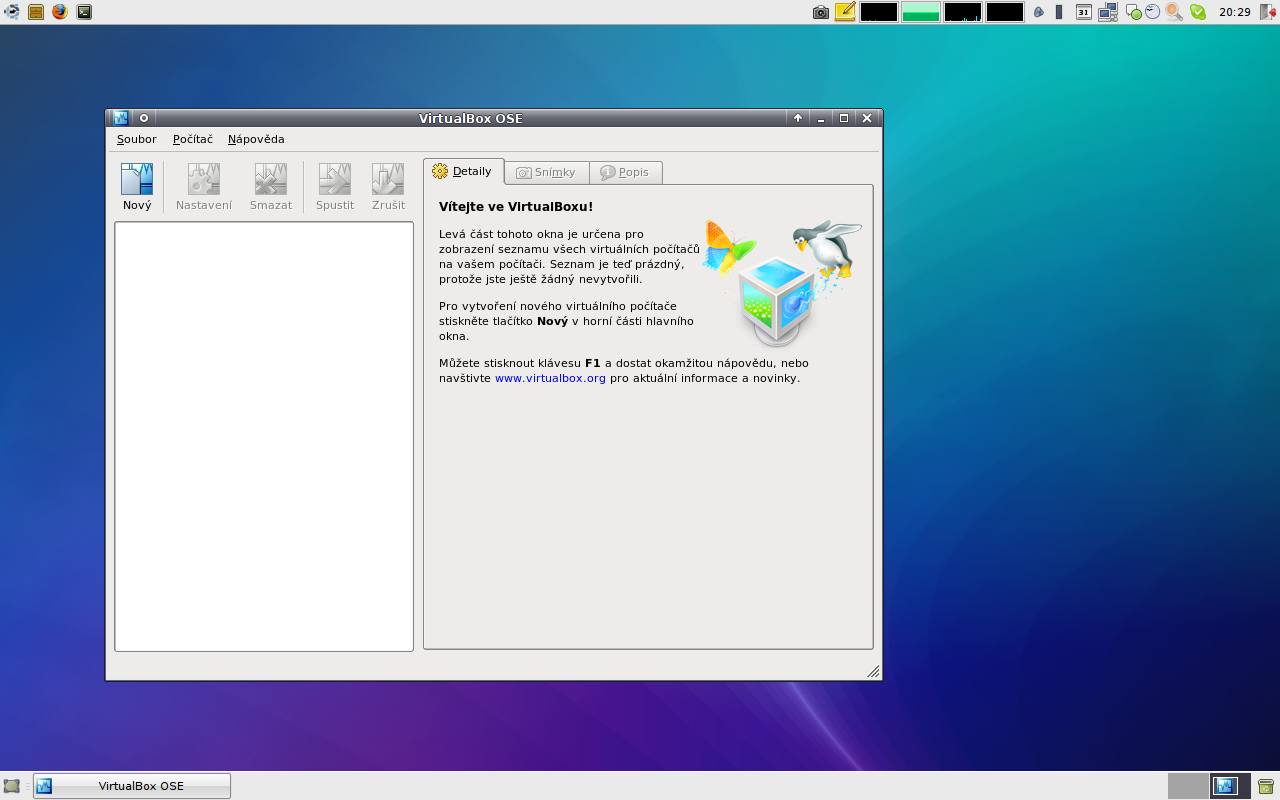Open the Počítač menu
1280x800 pixels.
[x=193, y=139]
